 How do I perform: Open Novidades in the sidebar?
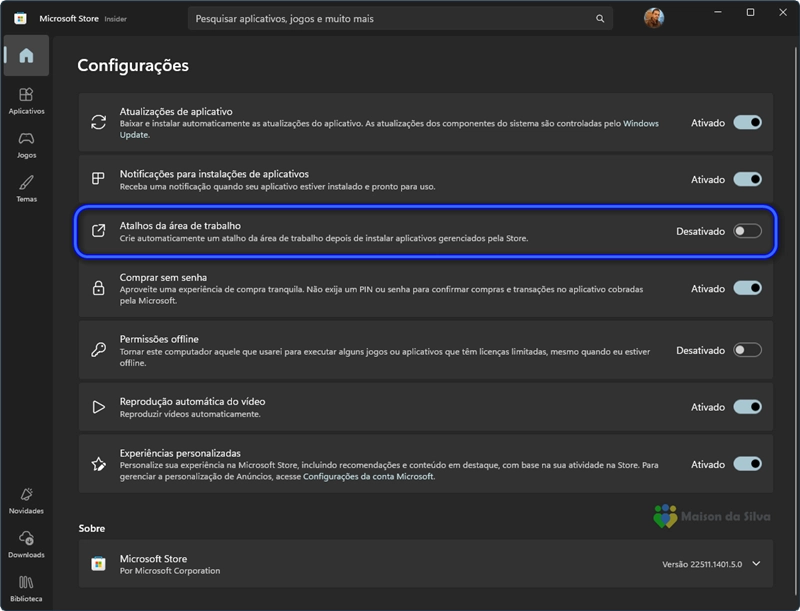pyautogui.click(x=26, y=500)
